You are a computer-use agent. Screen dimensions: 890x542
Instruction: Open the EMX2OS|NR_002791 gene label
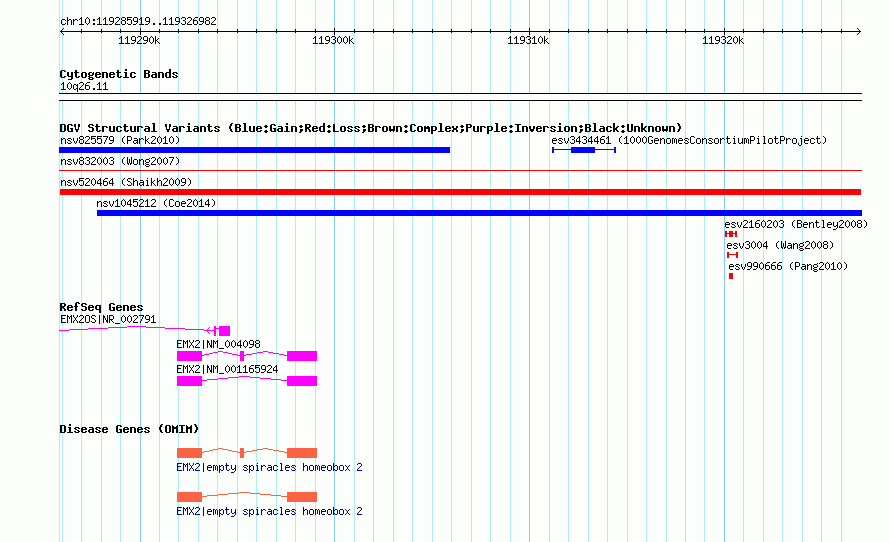pyautogui.click(x=108, y=320)
